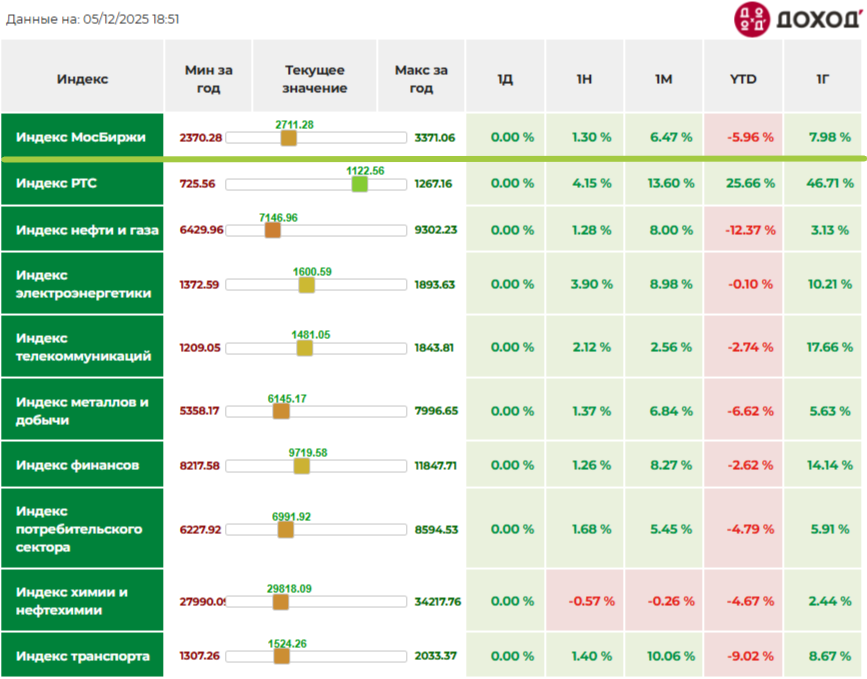Select the 25.66 % YTD cell
This screenshot has width=867, height=679.
tap(743, 183)
